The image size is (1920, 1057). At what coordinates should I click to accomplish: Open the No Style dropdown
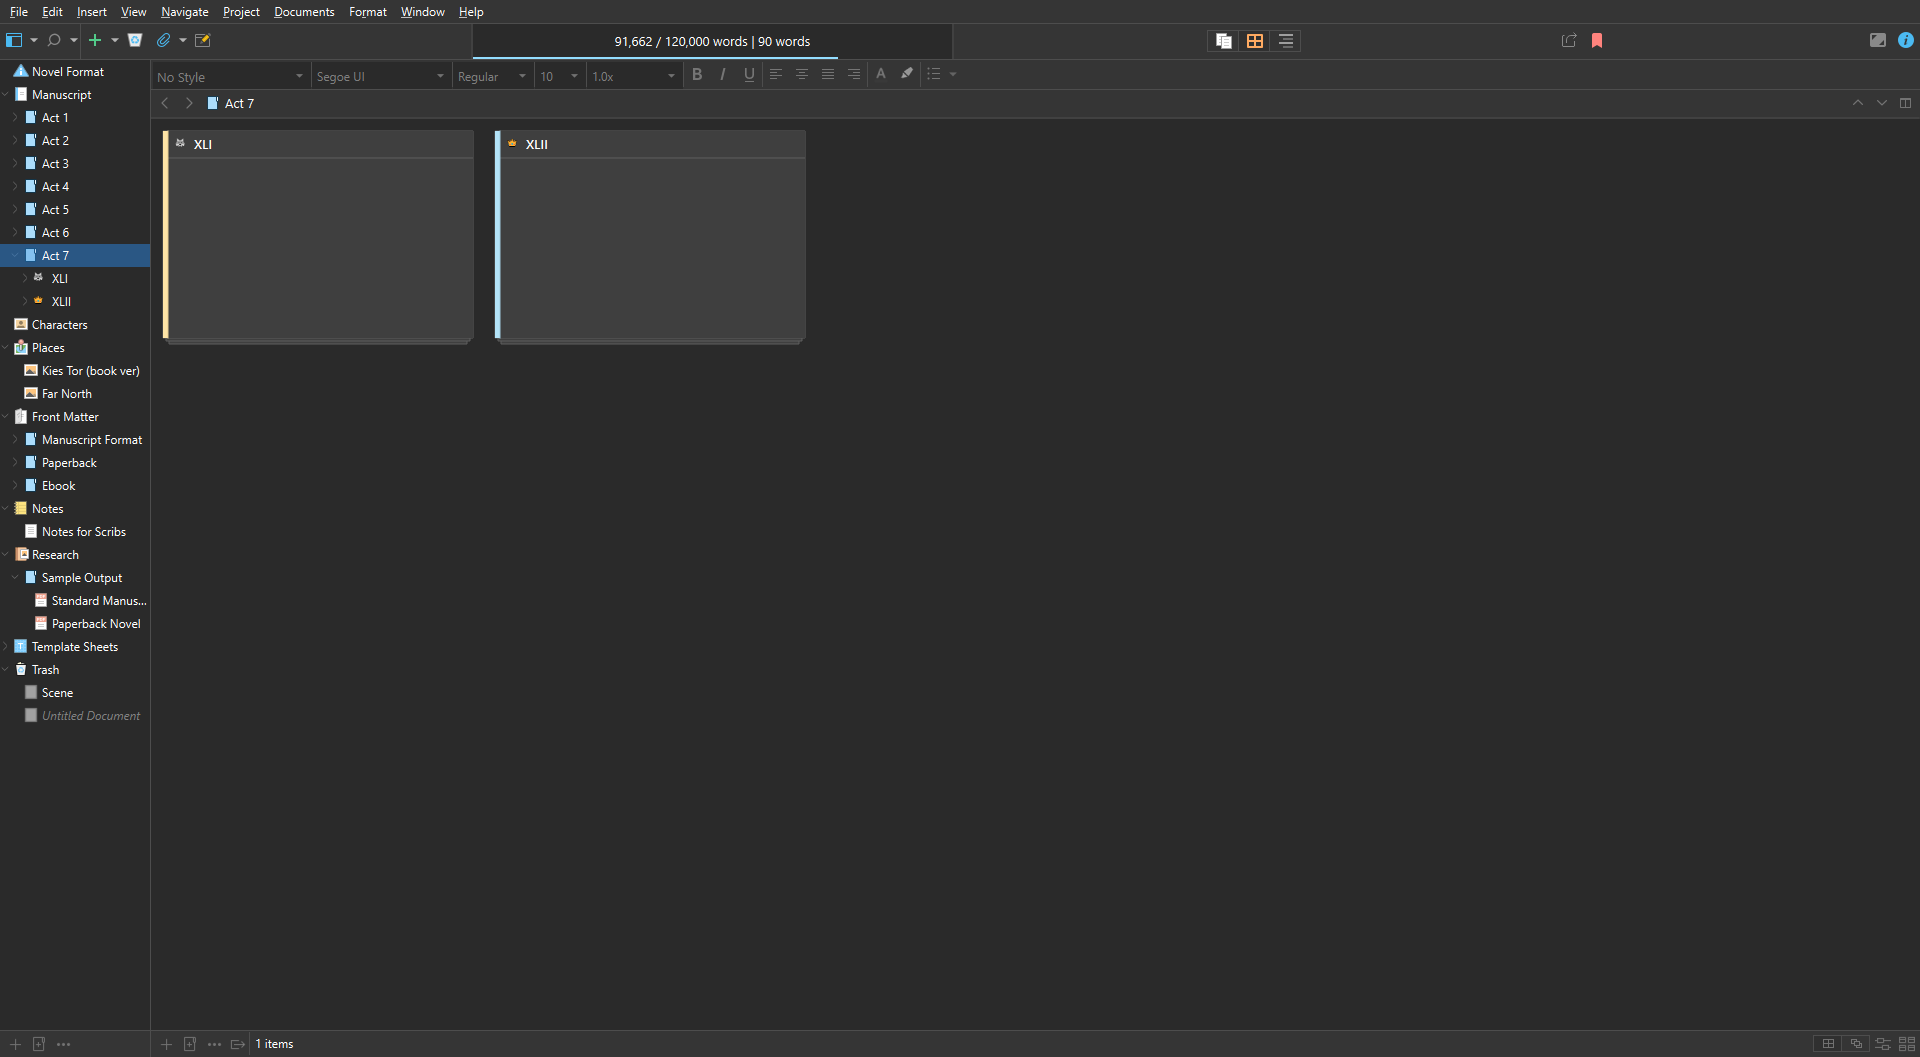pyautogui.click(x=229, y=77)
